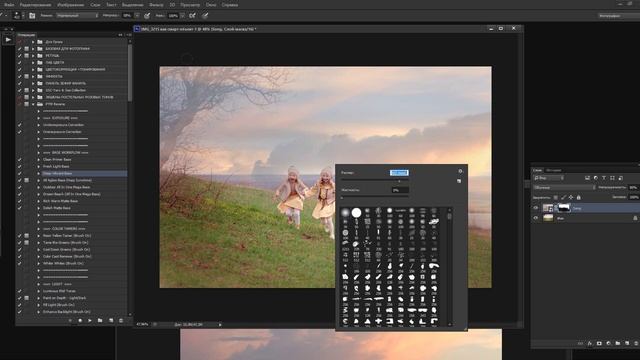Select the layer mask thumbnail on top layer
The height and width of the screenshot is (360, 640).
coord(564,208)
